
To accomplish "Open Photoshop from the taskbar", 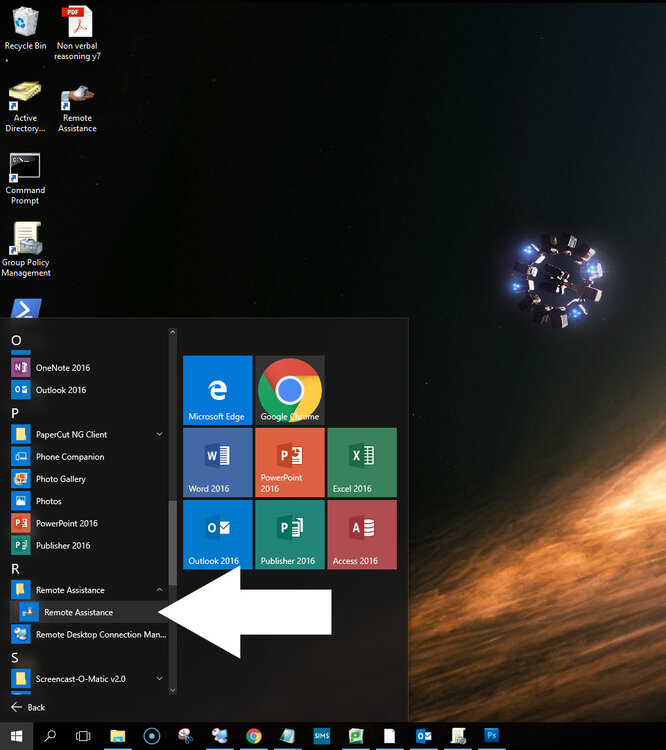I will 491,735.
